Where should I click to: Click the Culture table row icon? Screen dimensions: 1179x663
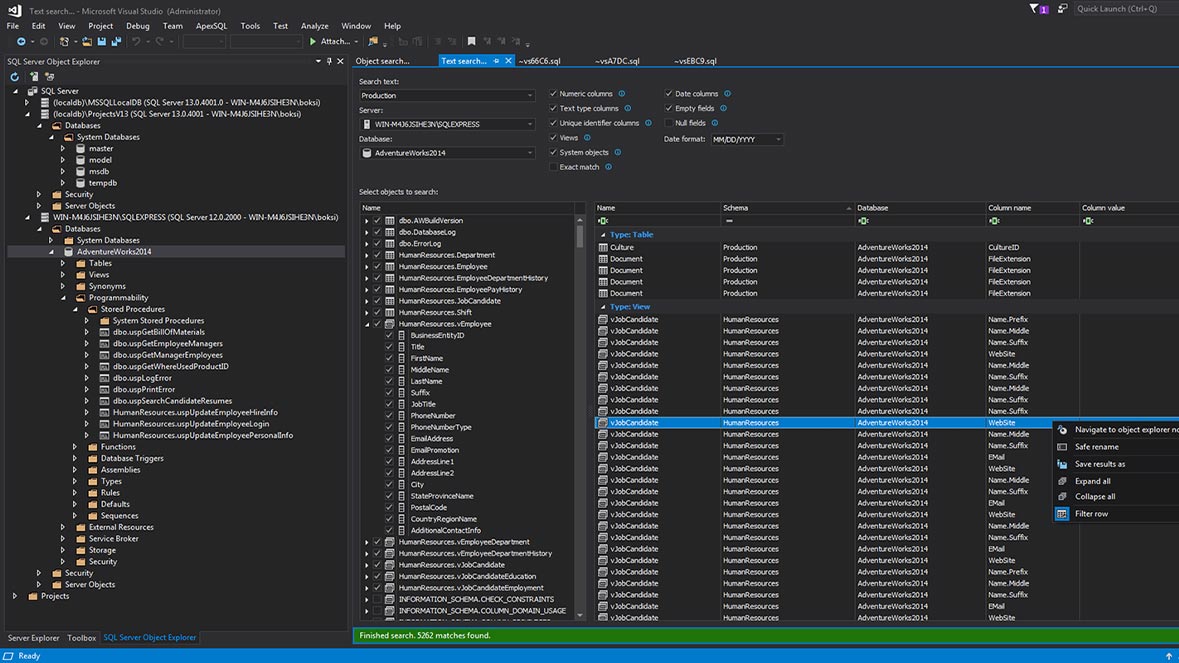pos(603,247)
